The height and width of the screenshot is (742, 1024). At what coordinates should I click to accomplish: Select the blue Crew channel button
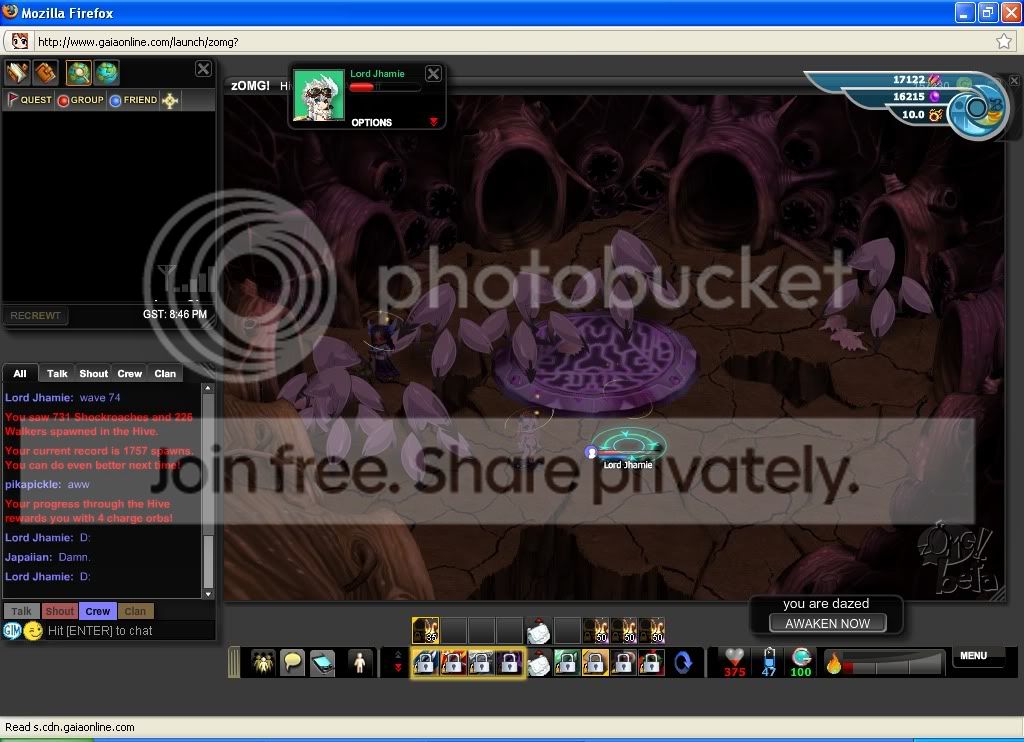(98, 611)
